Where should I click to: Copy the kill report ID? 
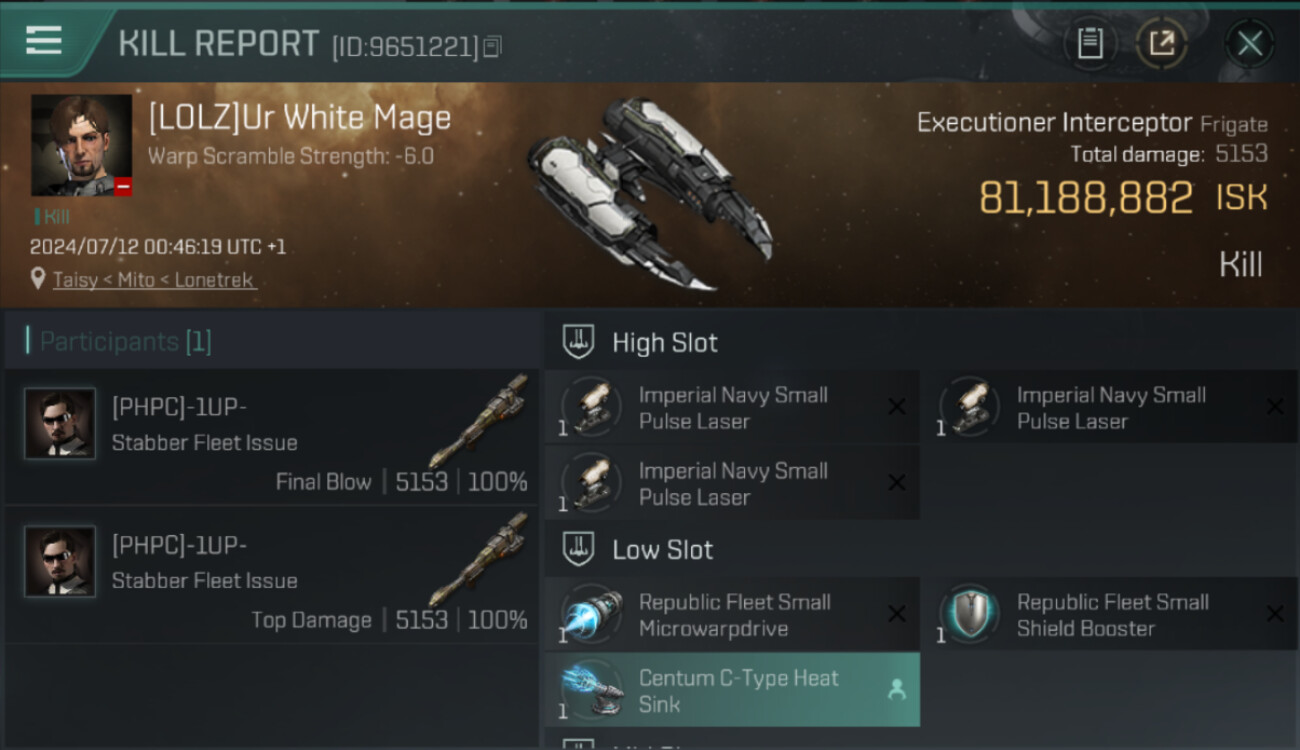(492, 47)
